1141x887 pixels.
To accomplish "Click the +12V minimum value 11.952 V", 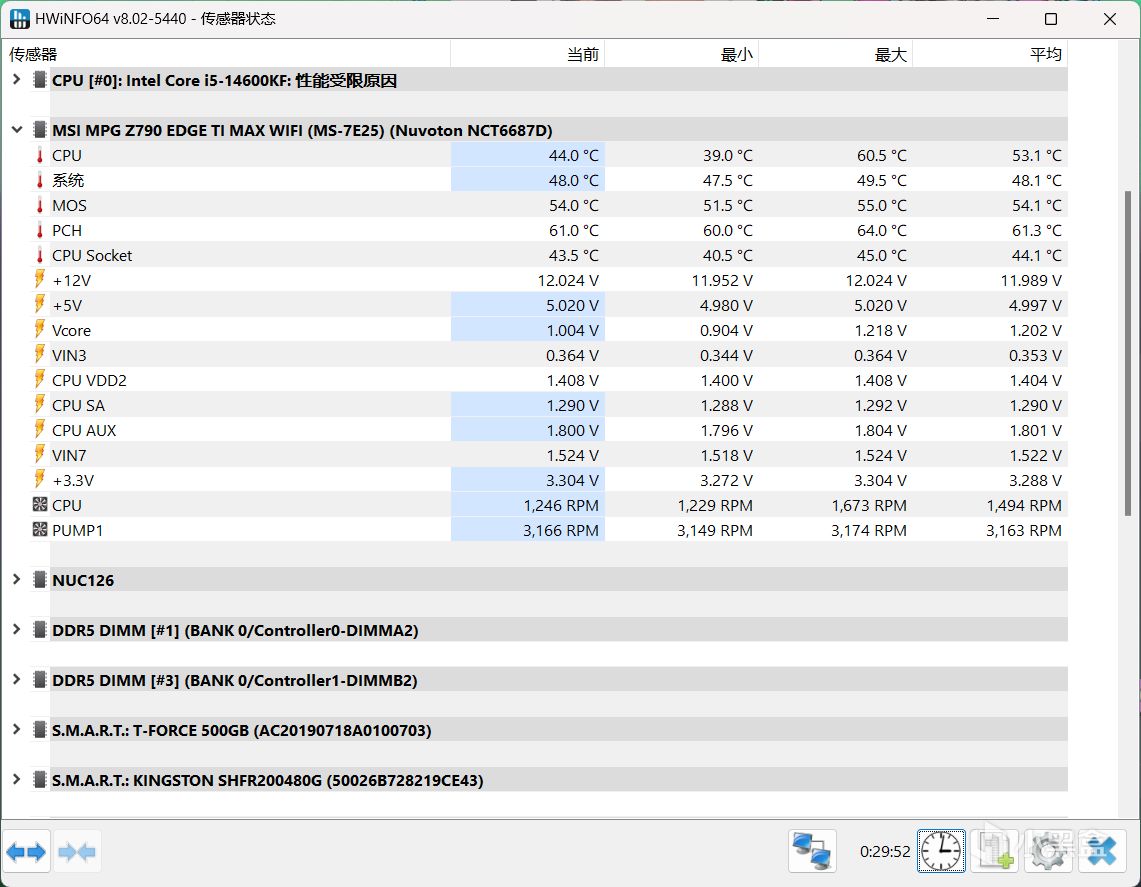I will tap(722, 280).
